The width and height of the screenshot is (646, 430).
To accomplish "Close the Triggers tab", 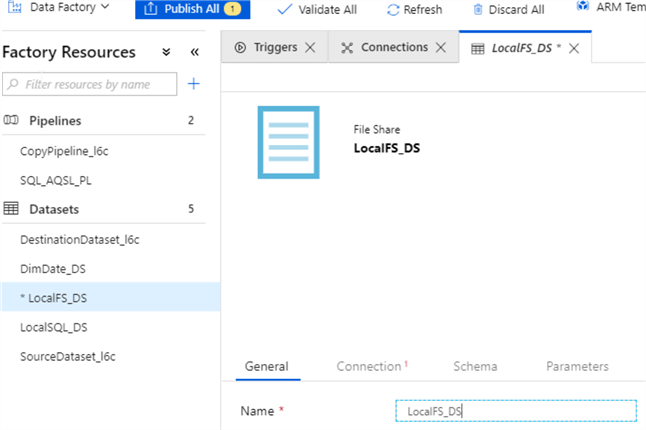I will pos(310,48).
